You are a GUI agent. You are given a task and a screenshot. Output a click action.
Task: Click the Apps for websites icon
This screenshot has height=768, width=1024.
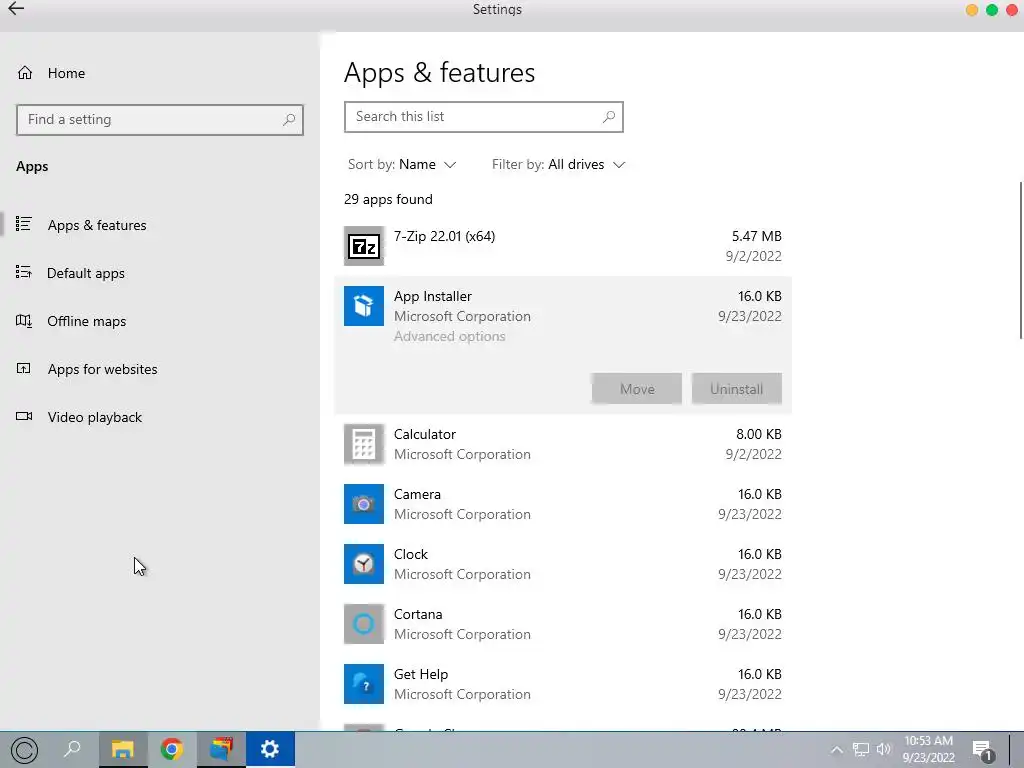pos(24,368)
